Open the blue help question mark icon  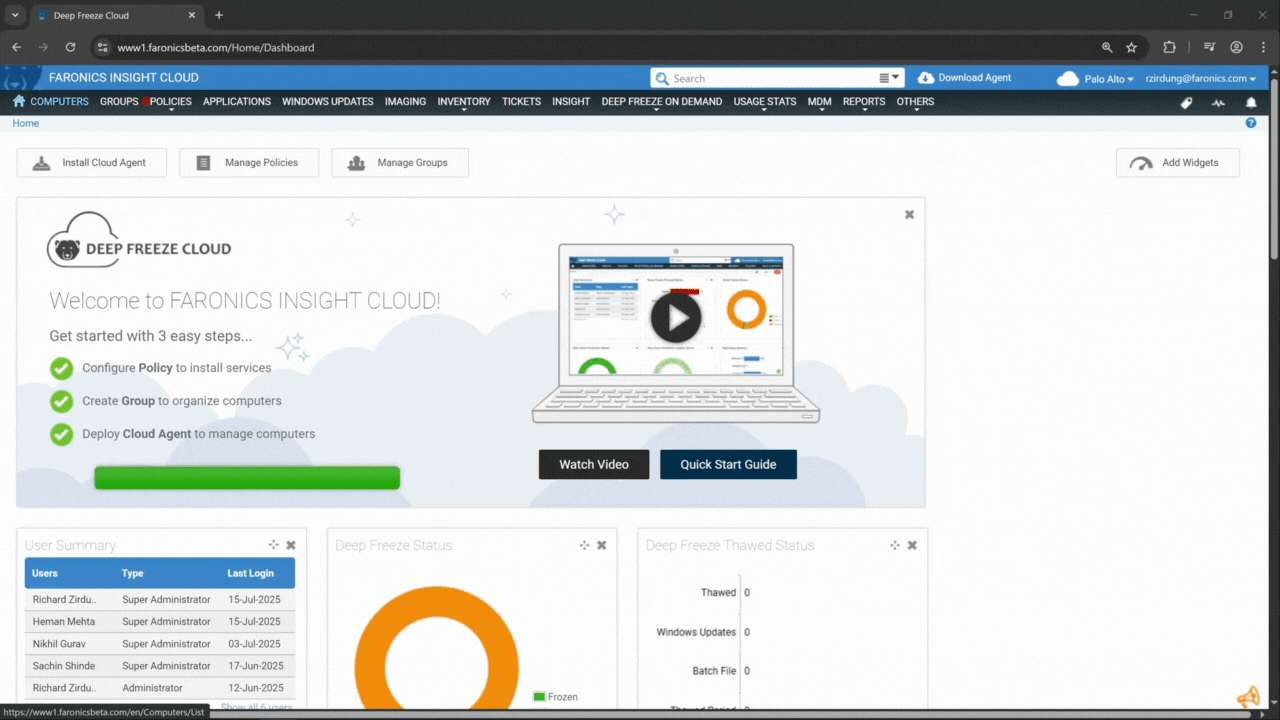click(1251, 123)
